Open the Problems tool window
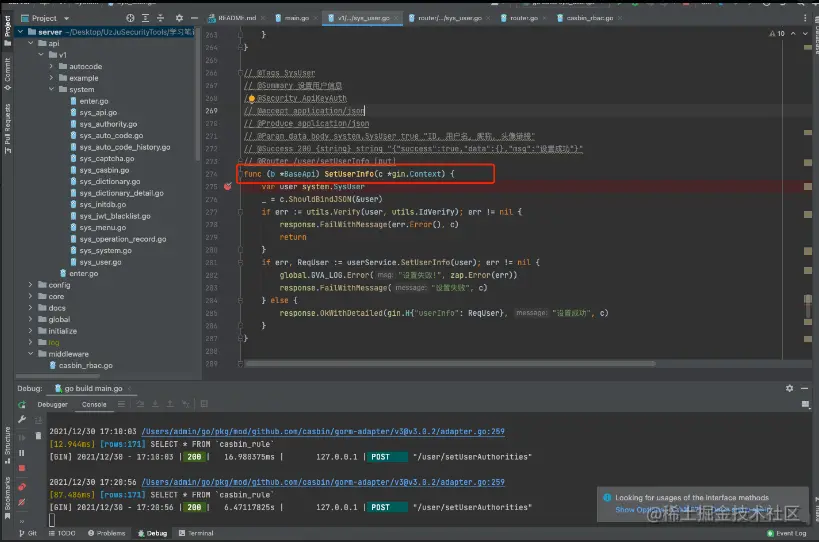Image resolution: width=819 pixels, height=542 pixels. (107, 533)
